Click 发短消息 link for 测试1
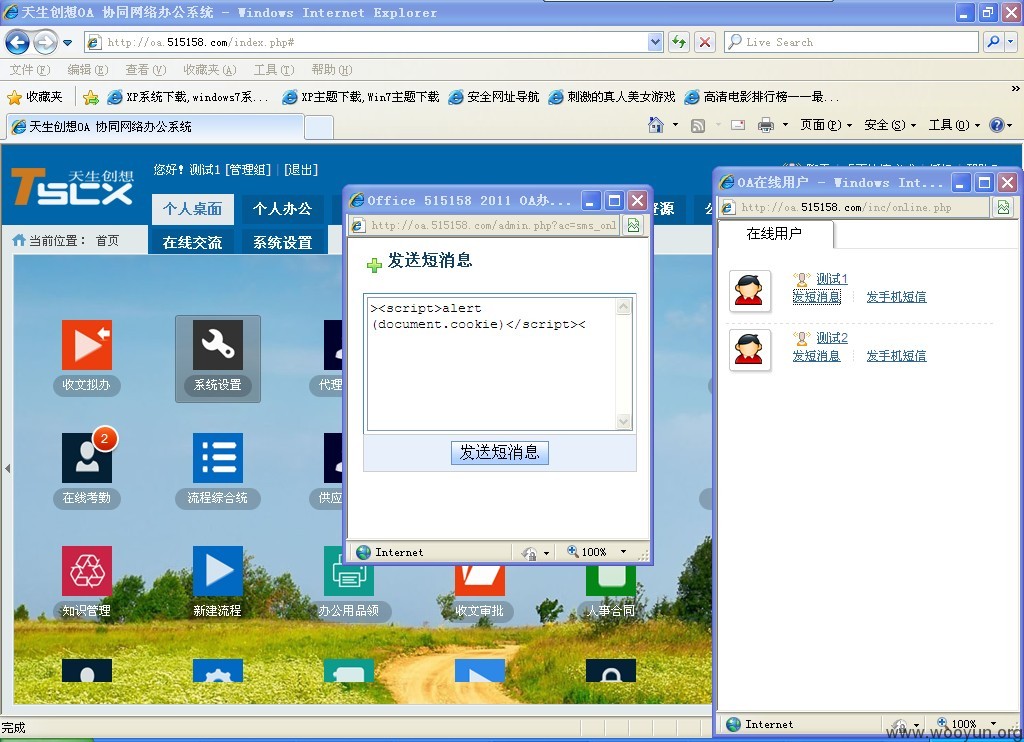 (816, 297)
